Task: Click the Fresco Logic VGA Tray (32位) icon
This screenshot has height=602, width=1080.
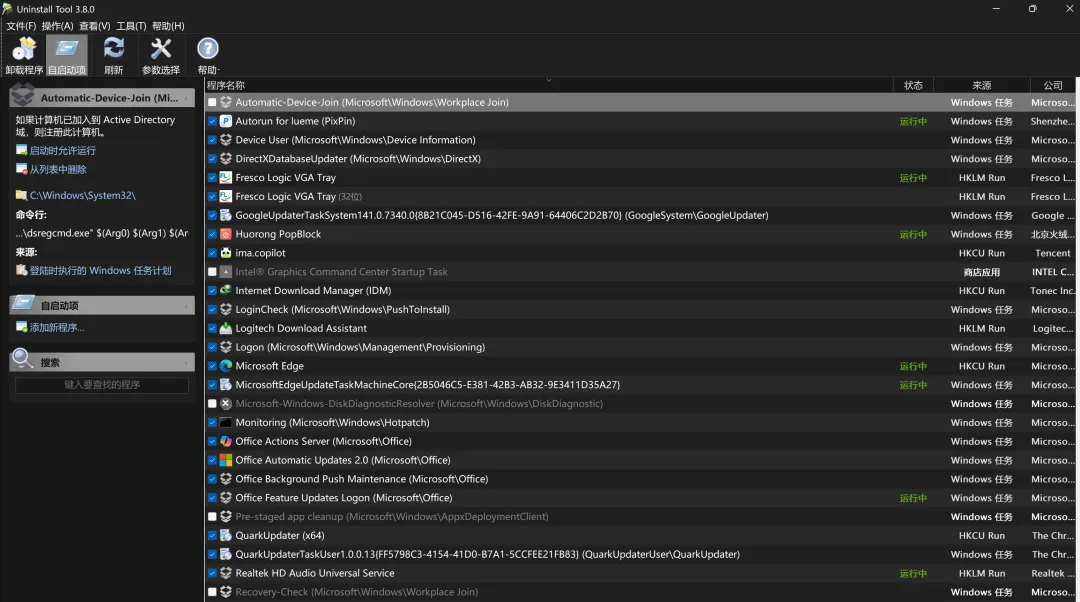Action: click(x=225, y=196)
